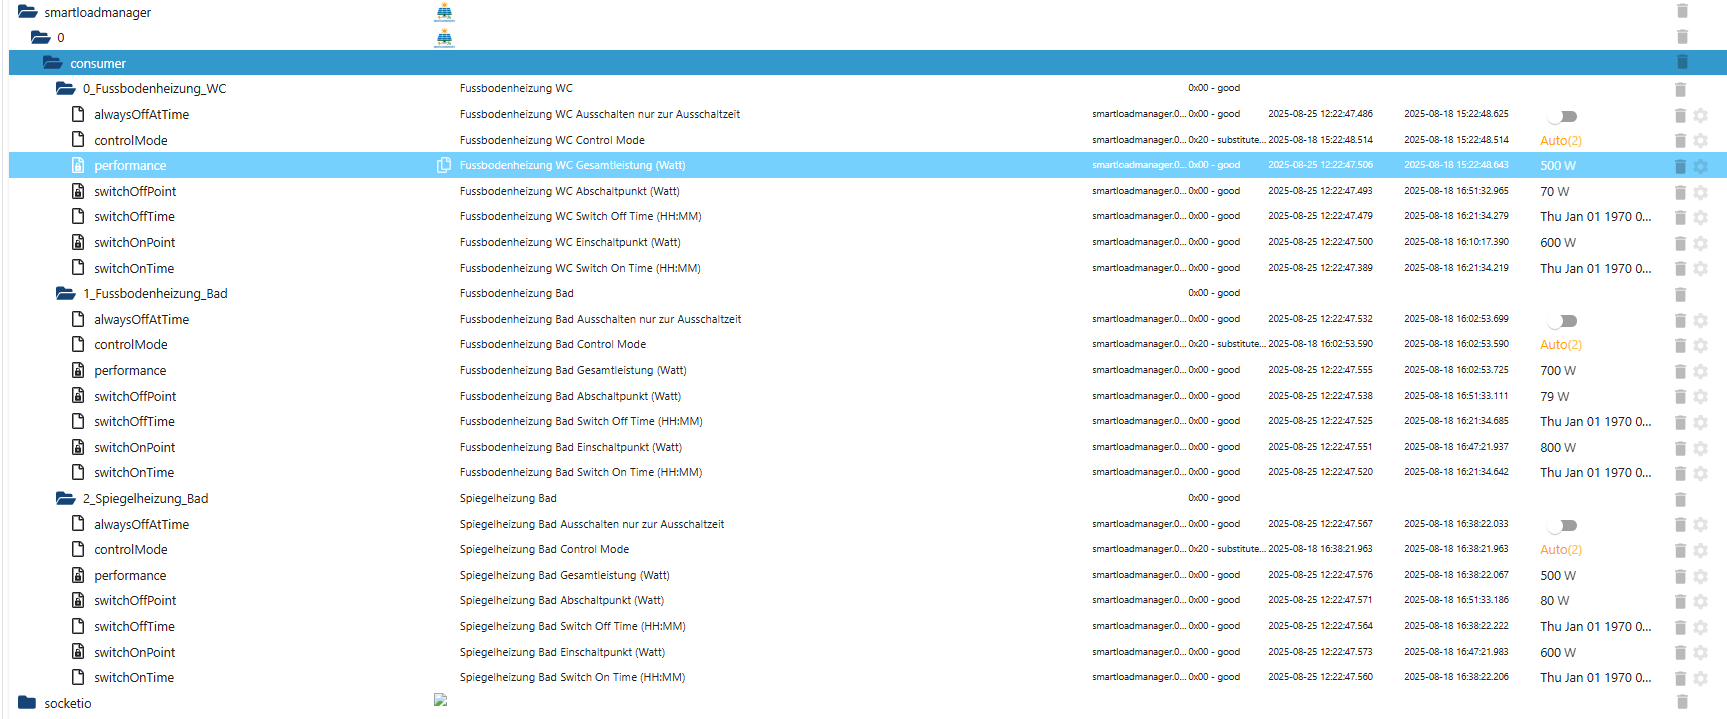This screenshot has height=719, width=1727.
Task: Click timestamp 2025-08-18 16:10:17.390 cell
Action: point(1456,242)
